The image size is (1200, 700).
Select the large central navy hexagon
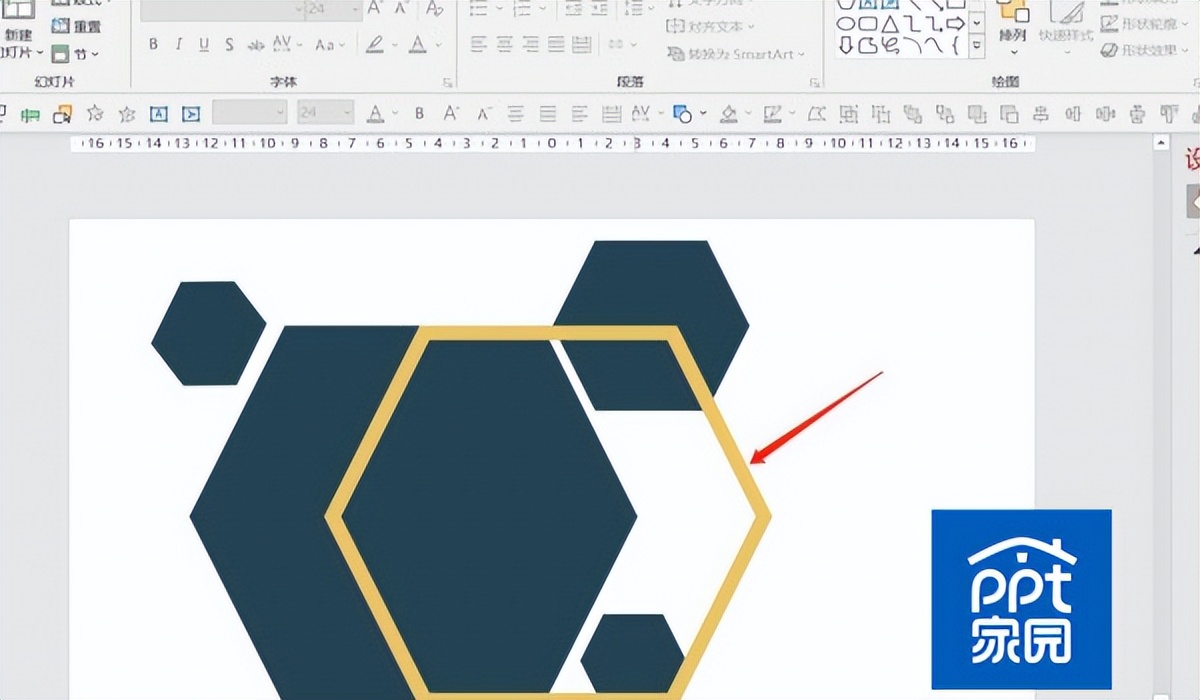[x=490, y=516]
